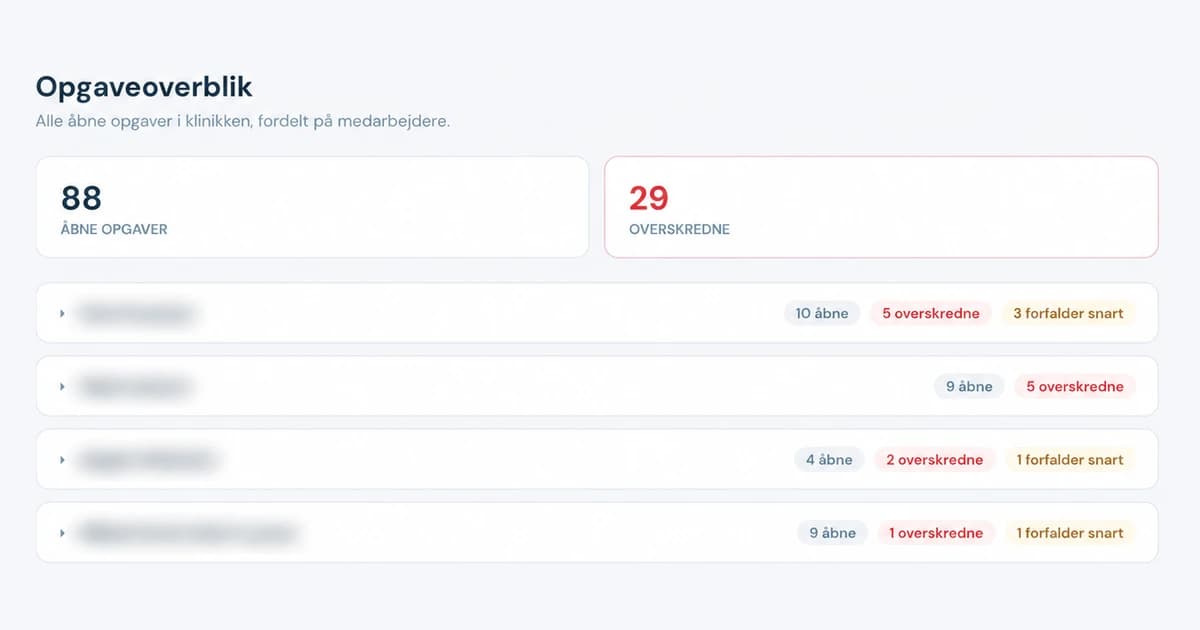Open the 29 Overskredne summary card
The width and height of the screenshot is (1200, 630).
881,207
